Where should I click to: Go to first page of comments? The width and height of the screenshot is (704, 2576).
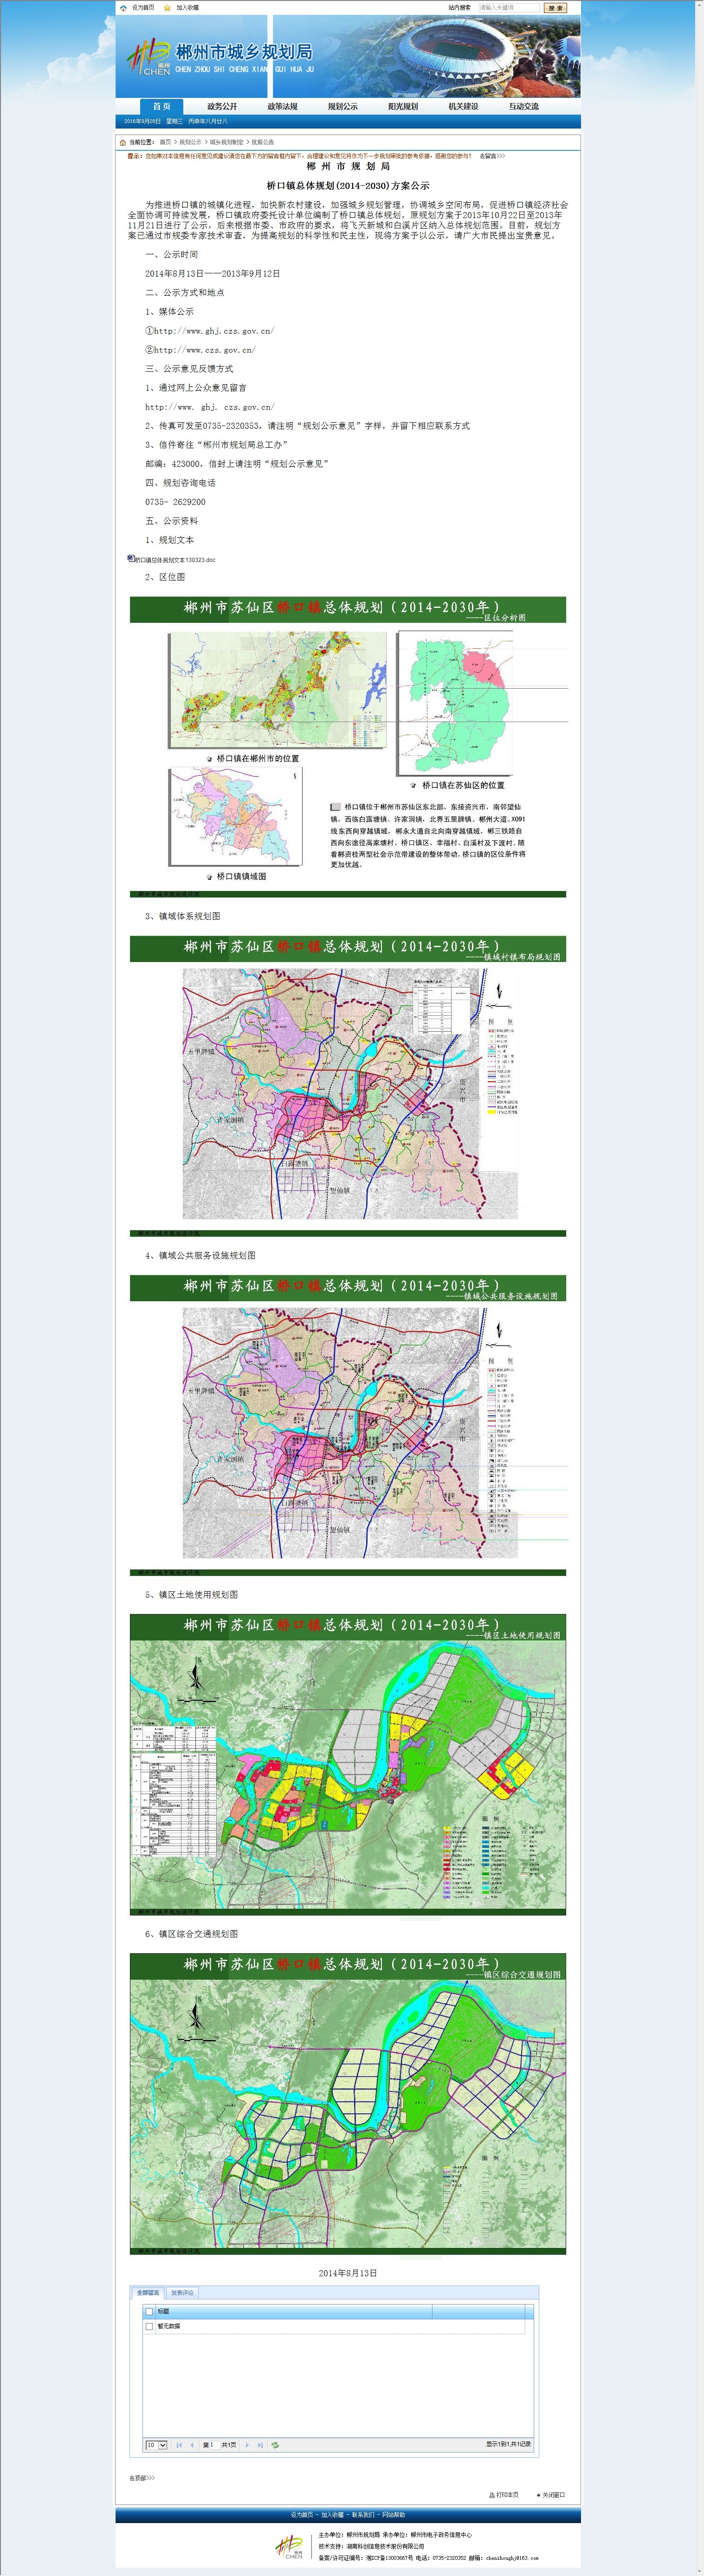click(179, 2445)
